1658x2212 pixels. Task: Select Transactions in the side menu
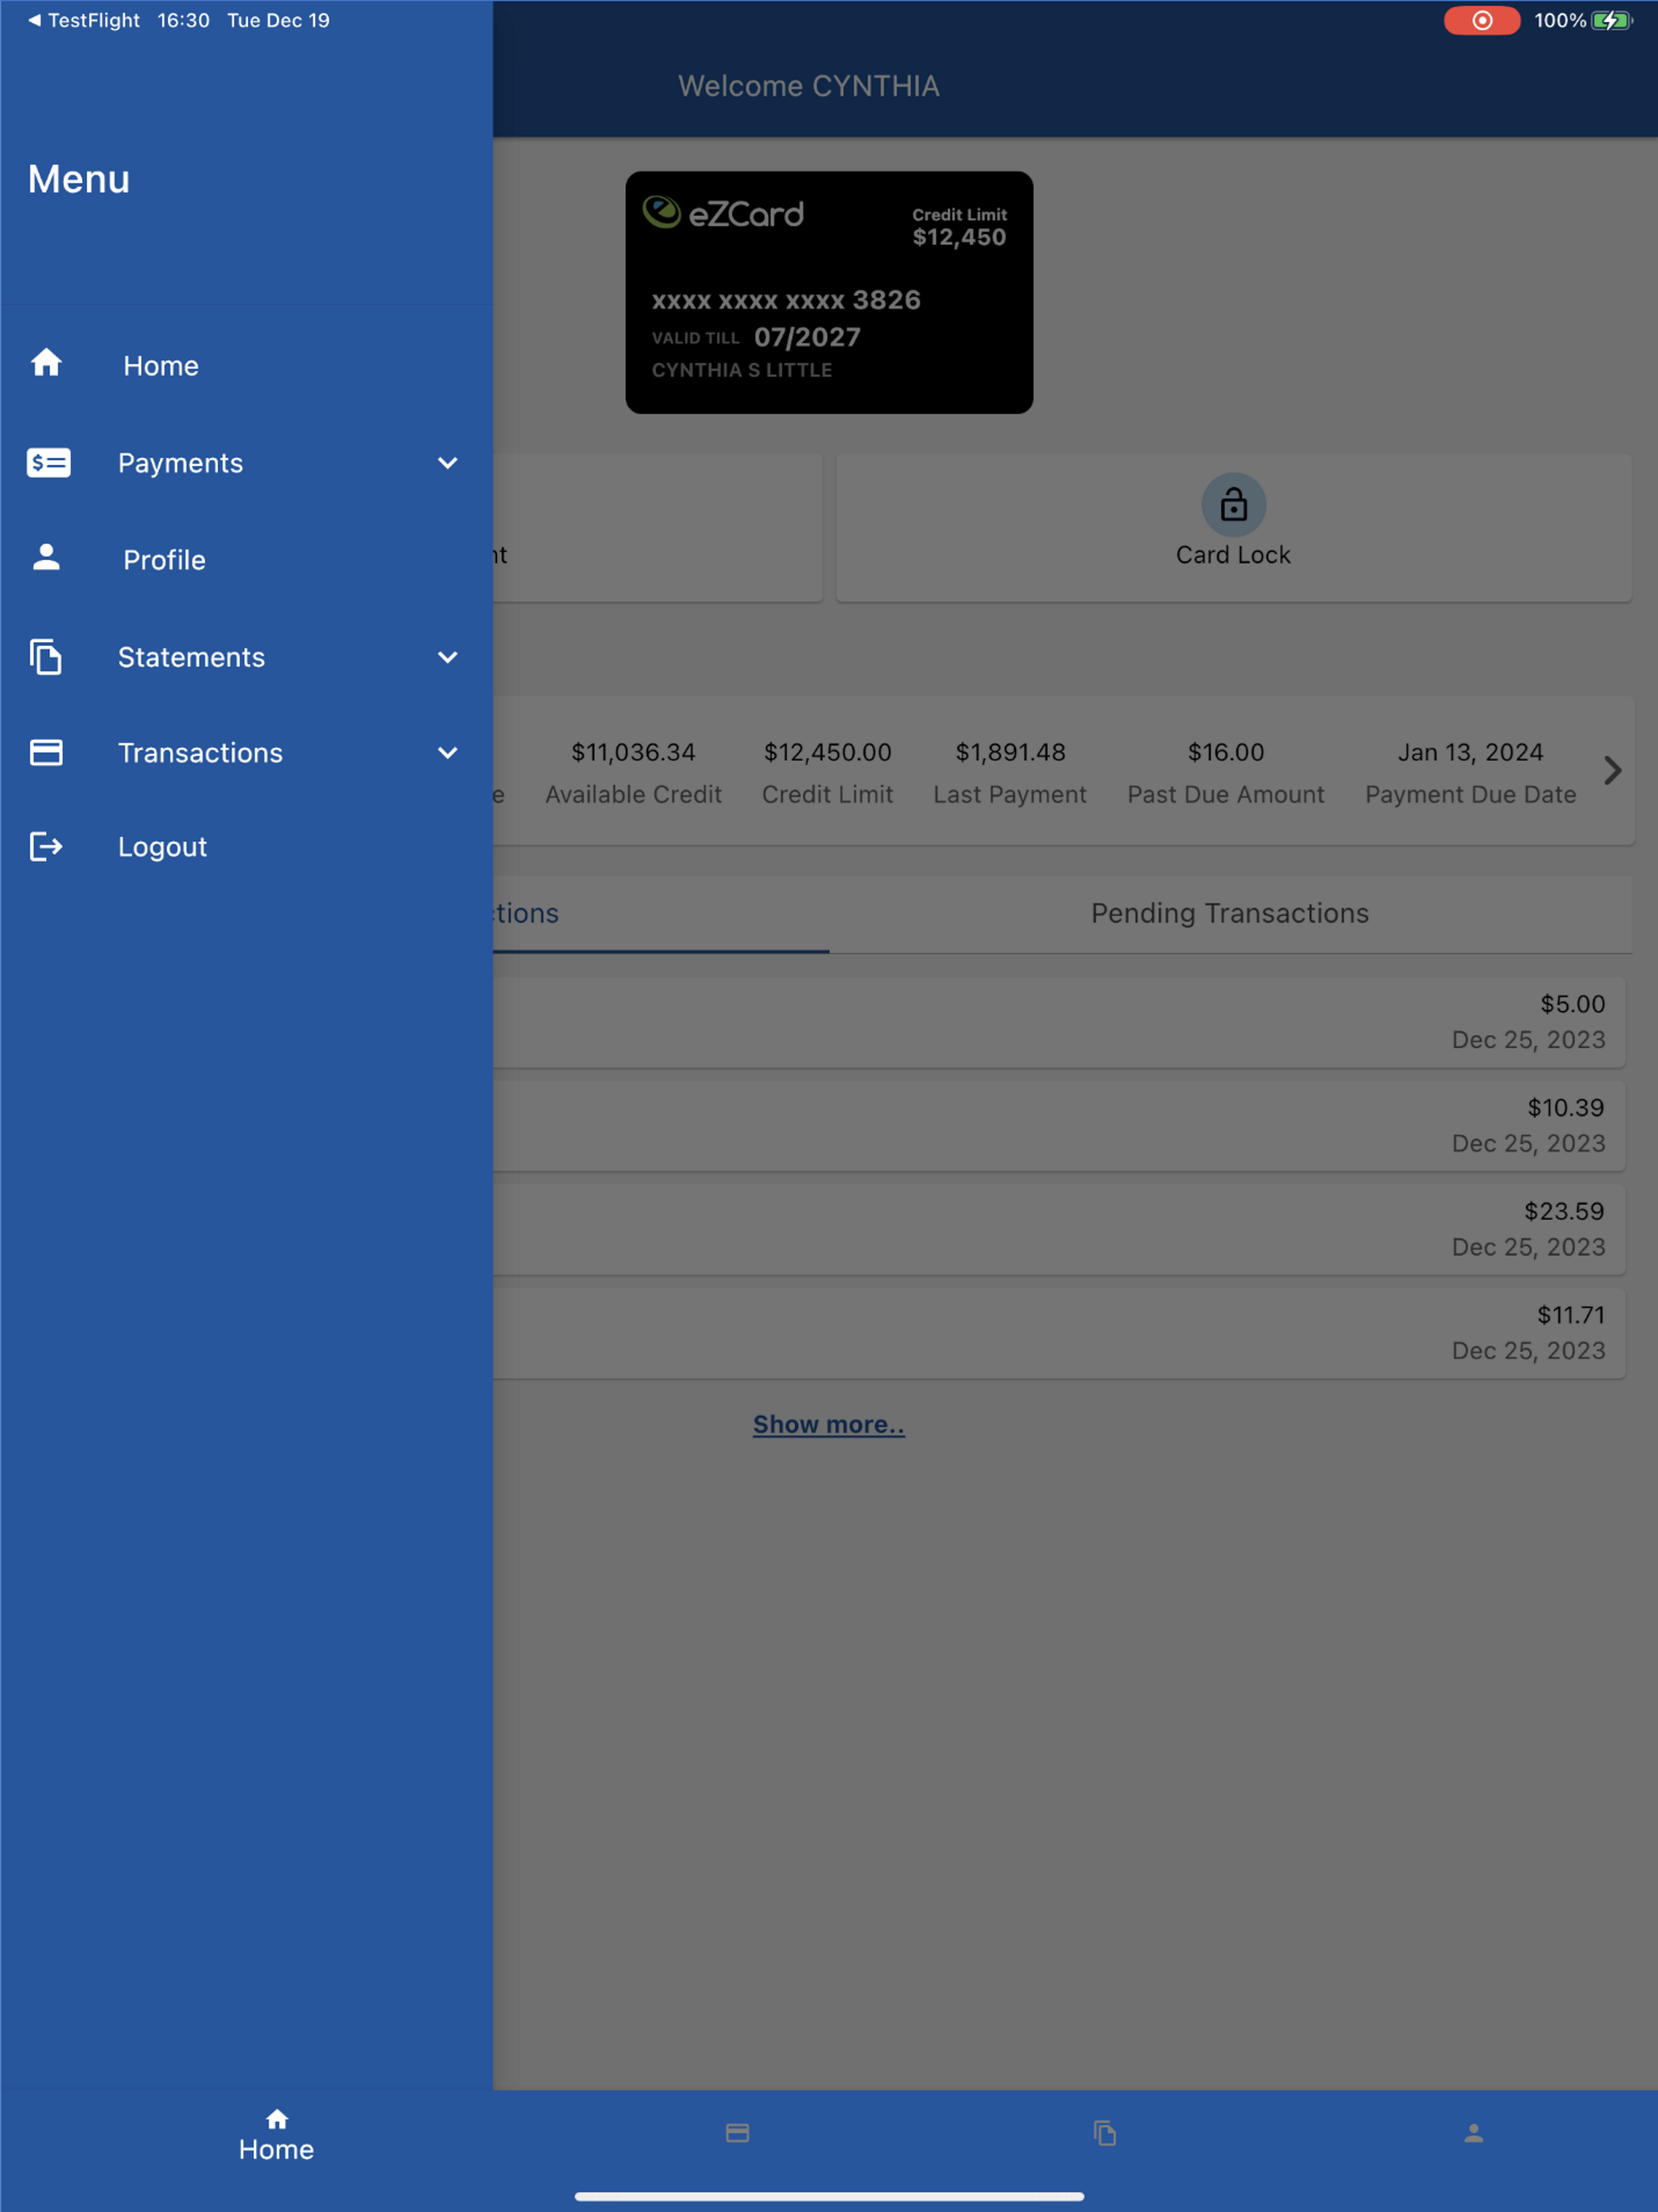click(246, 752)
